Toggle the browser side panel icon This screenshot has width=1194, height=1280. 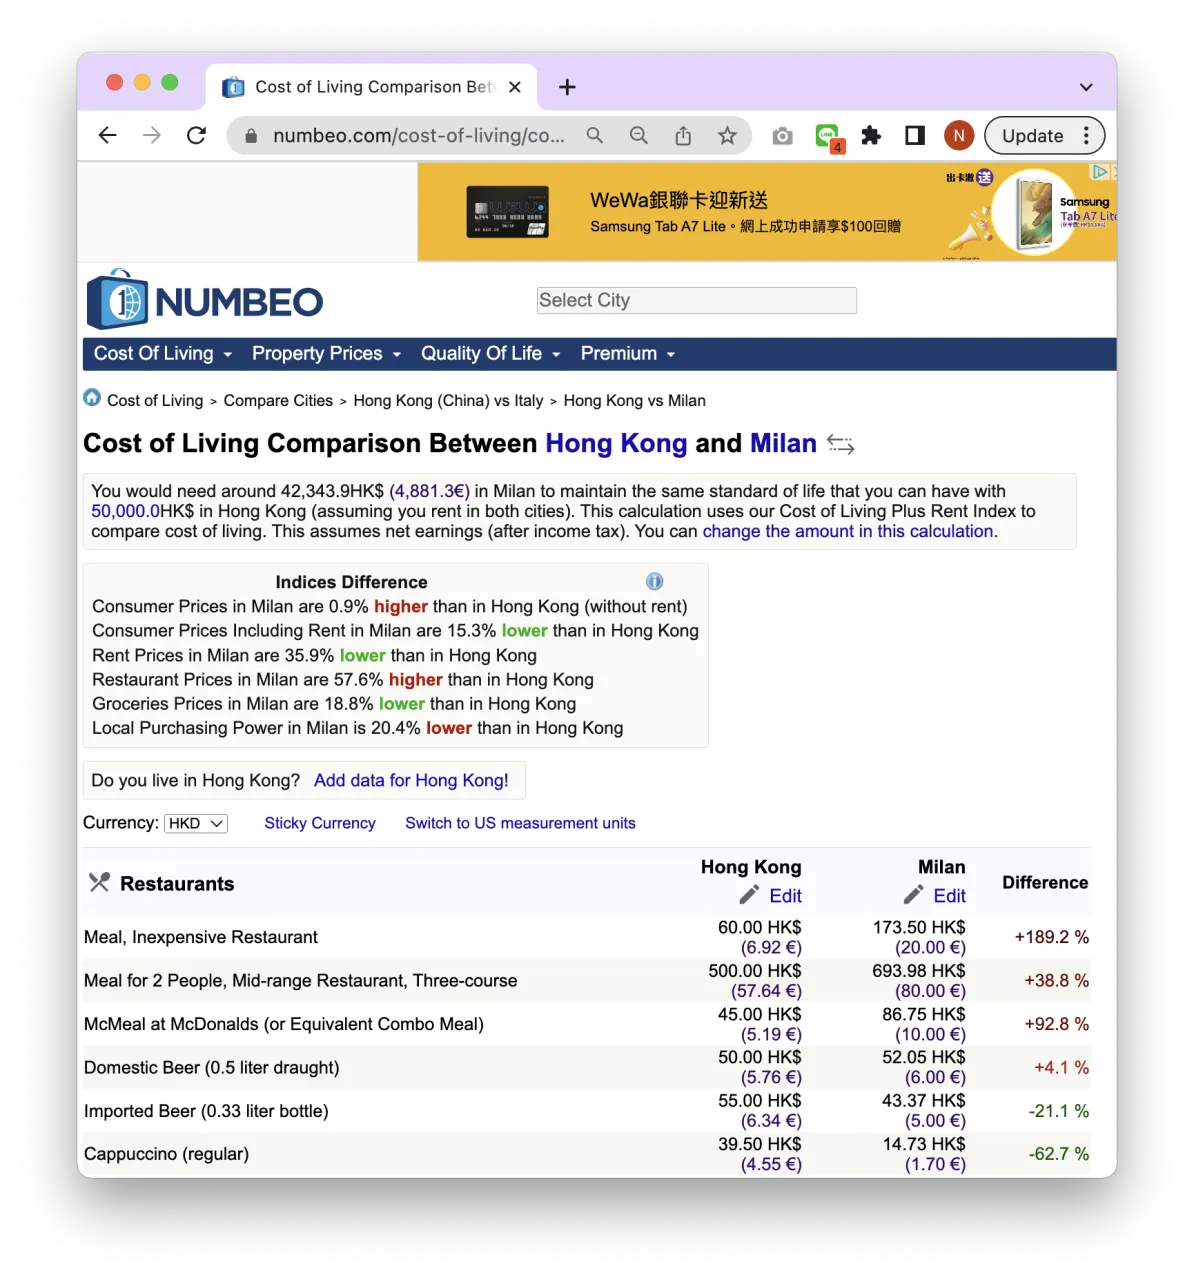pyautogui.click(x=915, y=136)
